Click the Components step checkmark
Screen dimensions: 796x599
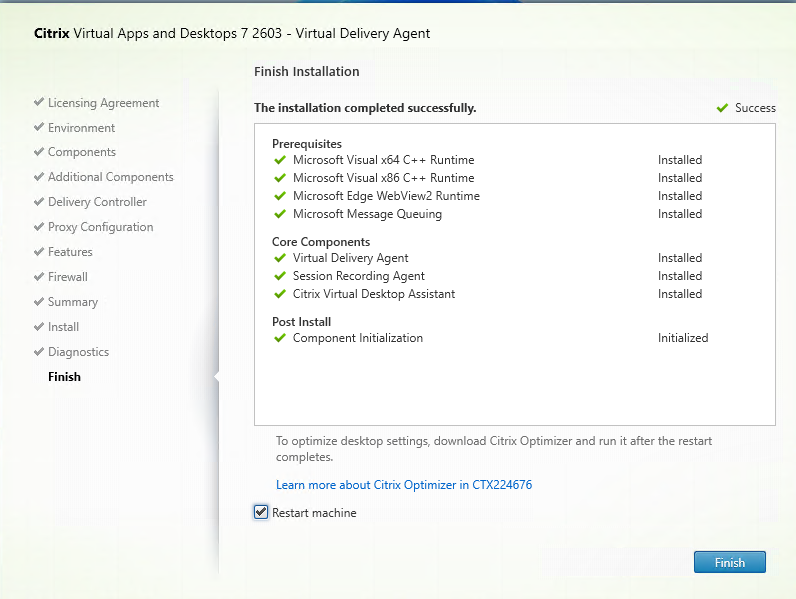[x=39, y=152]
